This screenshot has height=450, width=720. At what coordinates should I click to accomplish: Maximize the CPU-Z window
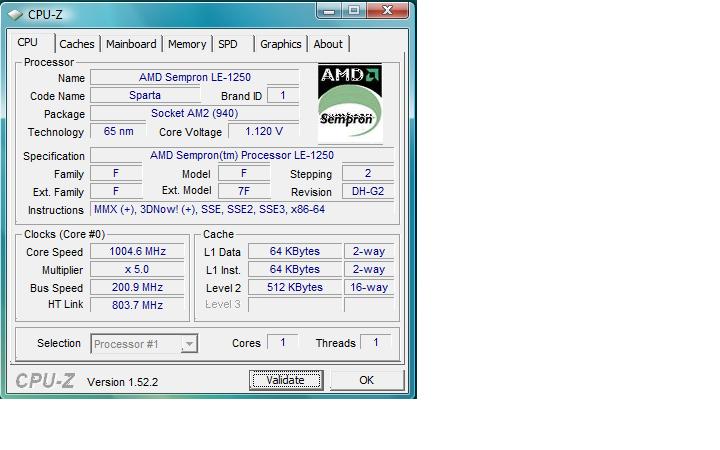(x=354, y=10)
